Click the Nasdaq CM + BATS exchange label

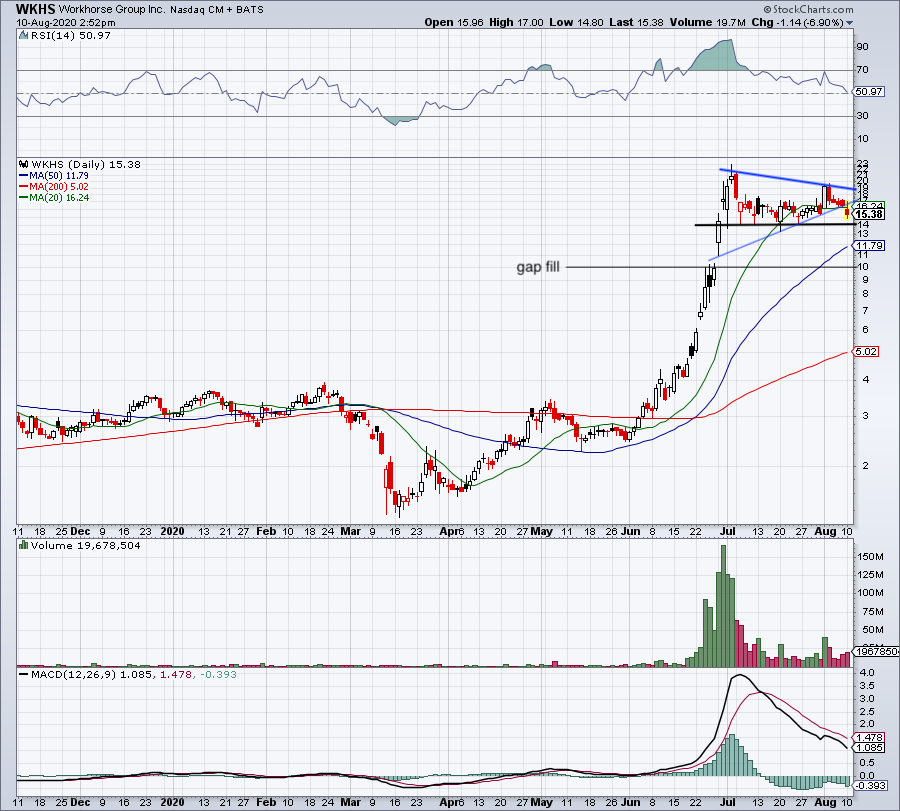(217, 10)
